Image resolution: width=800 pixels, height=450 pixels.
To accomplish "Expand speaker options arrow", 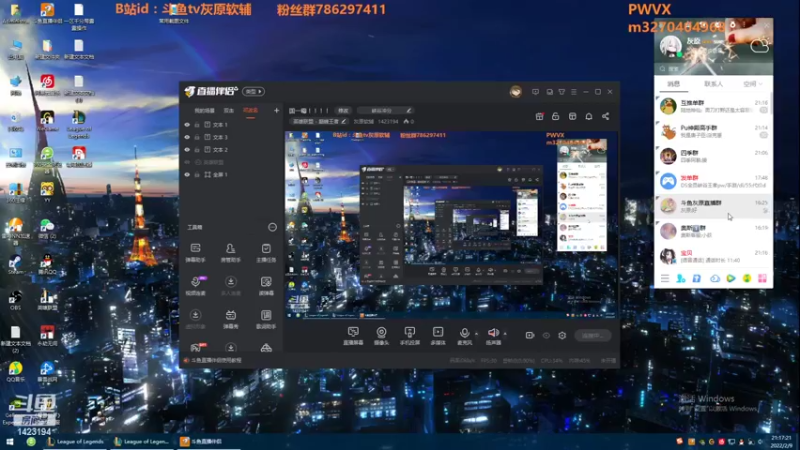I will point(505,334).
